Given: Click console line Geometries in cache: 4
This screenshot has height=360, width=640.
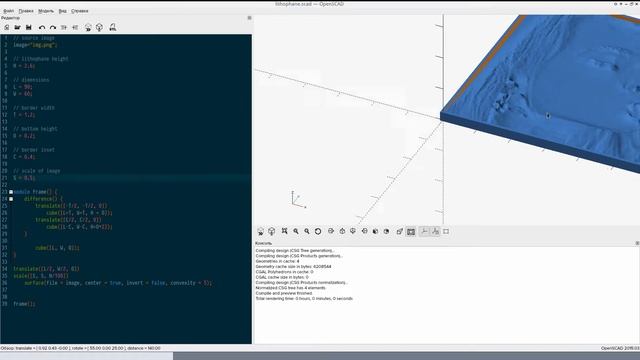Looking at the screenshot, I should pyautogui.click(x=278, y=261).
